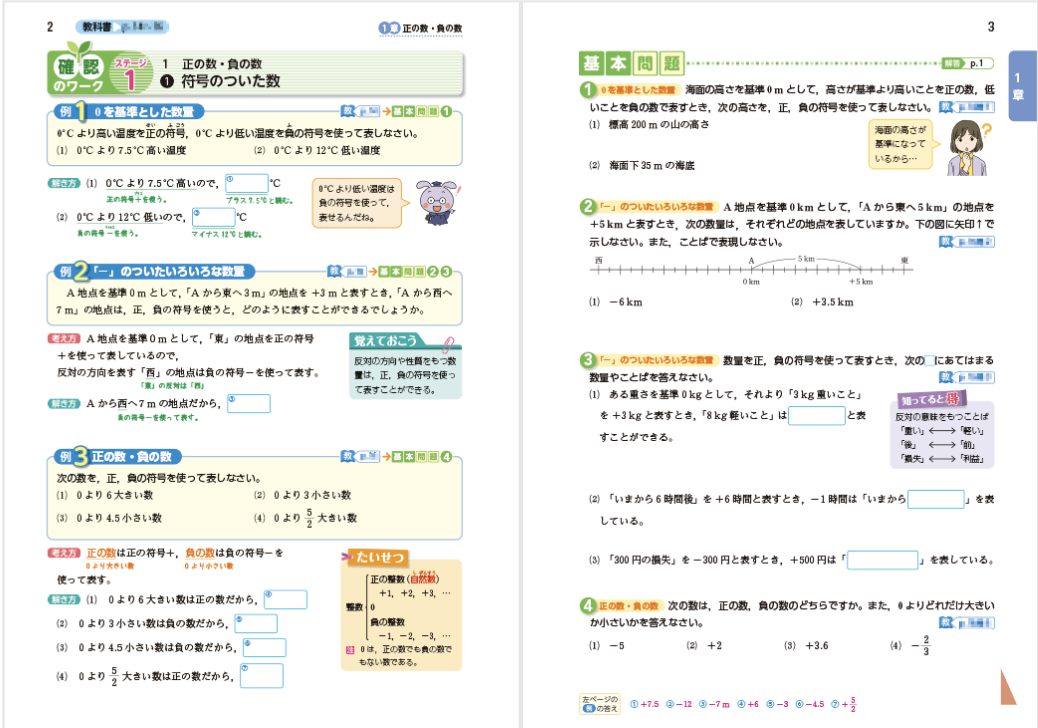Click answer box ④ for 6大きい数
Screen dimensions: 1038x728
tap(286, 600)
